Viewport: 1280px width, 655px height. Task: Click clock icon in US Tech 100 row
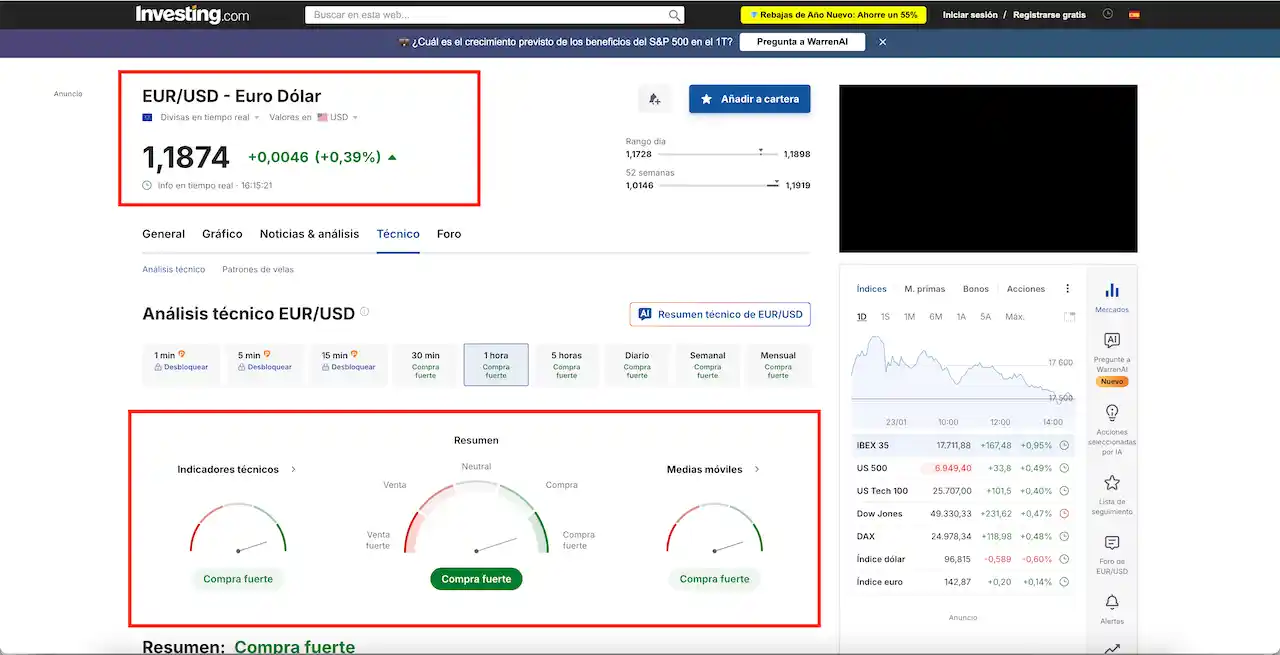point(1064,491)
